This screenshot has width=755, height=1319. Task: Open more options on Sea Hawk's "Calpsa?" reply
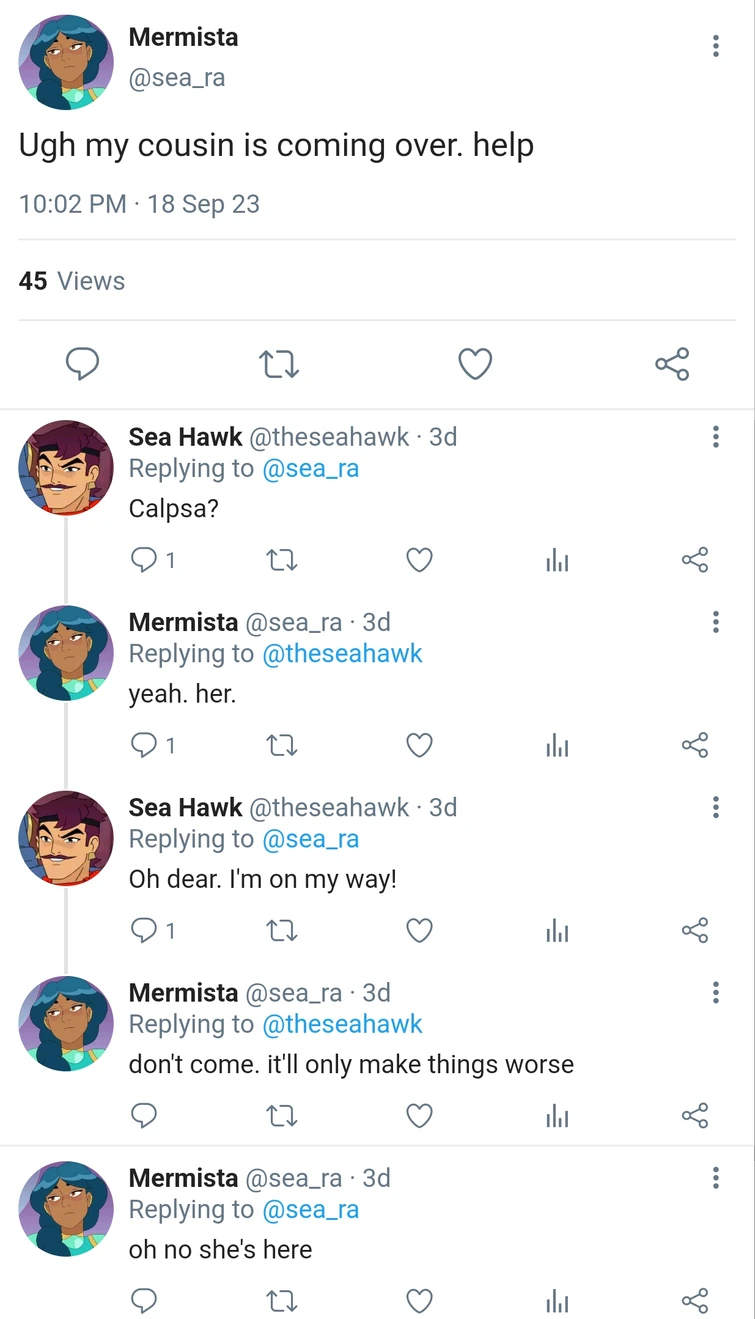716,437
